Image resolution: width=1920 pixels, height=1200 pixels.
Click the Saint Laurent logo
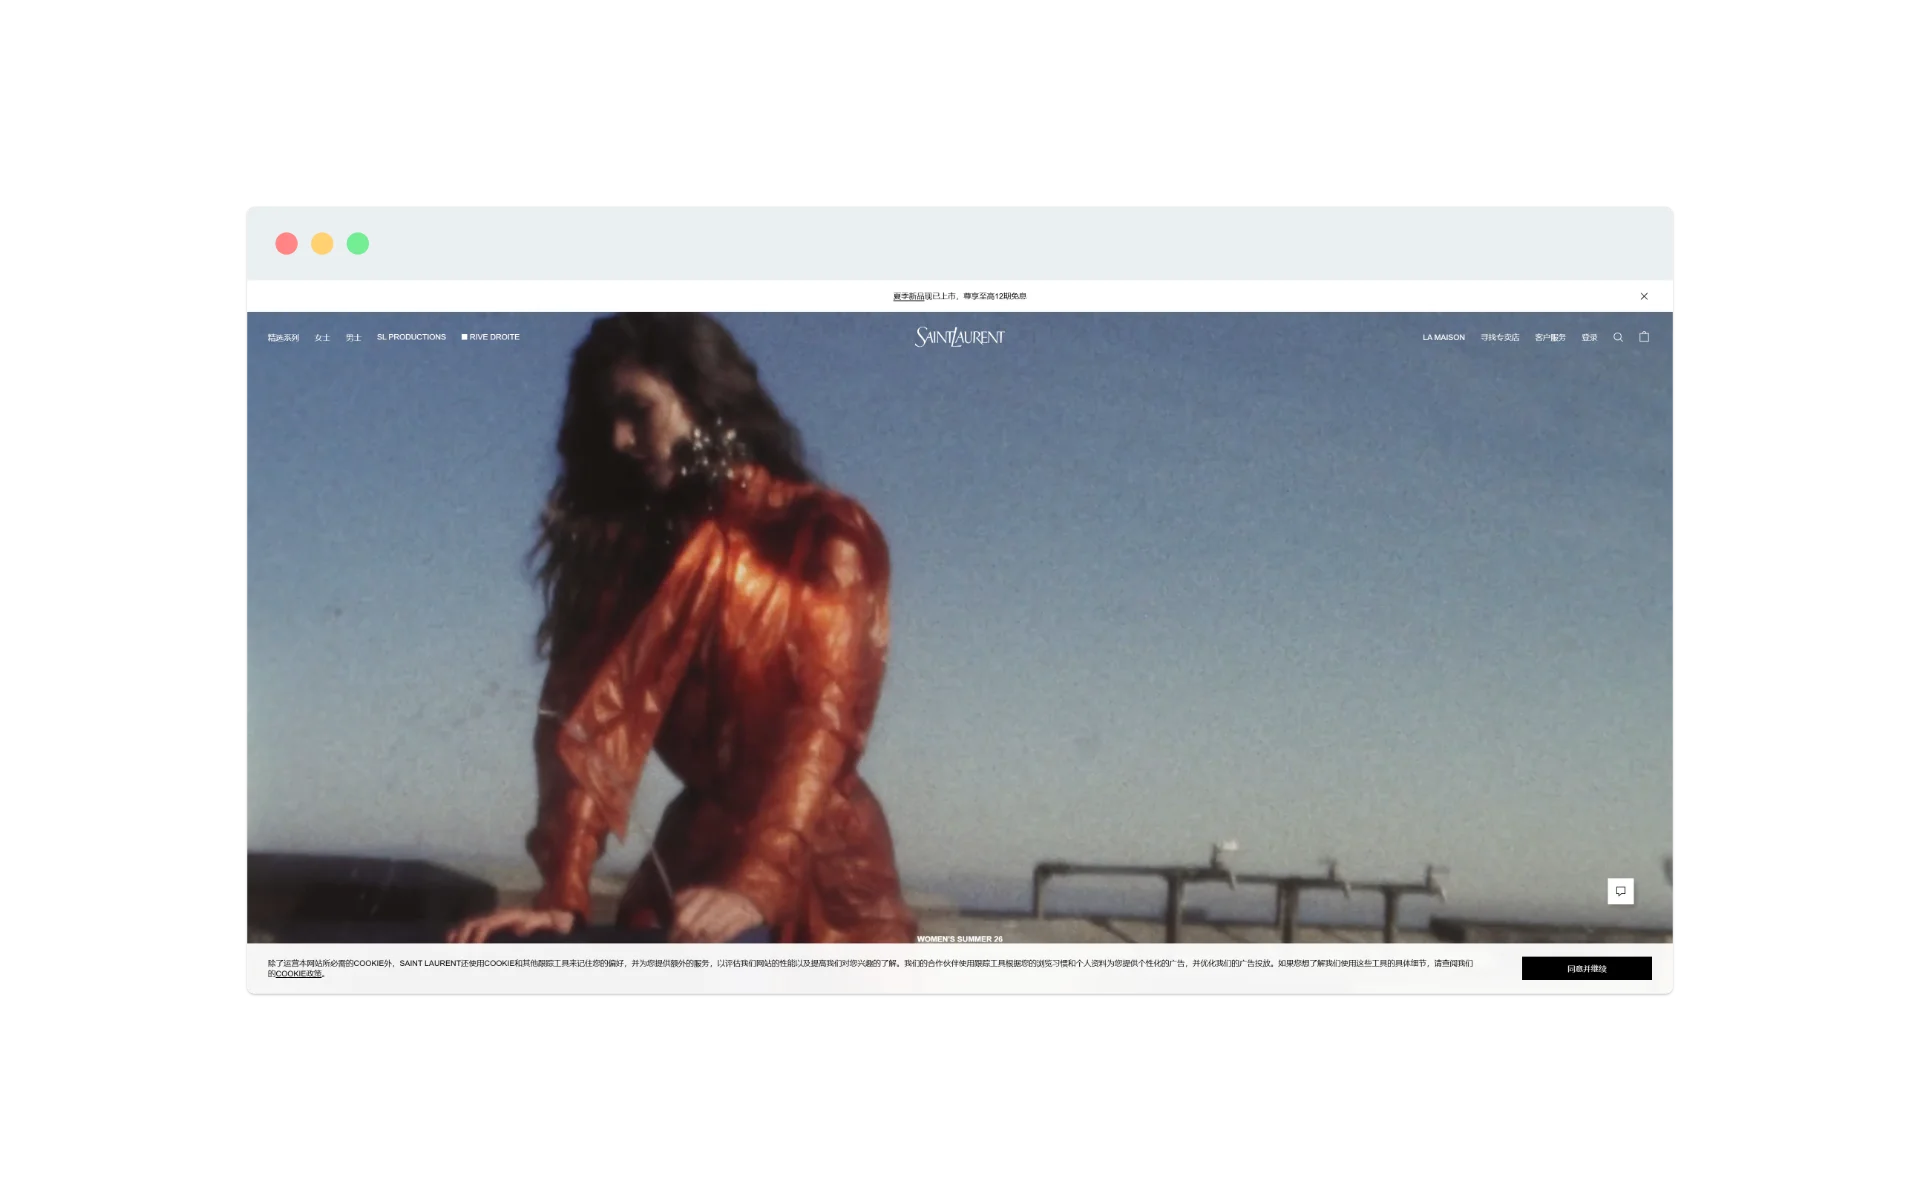(959, 337)
